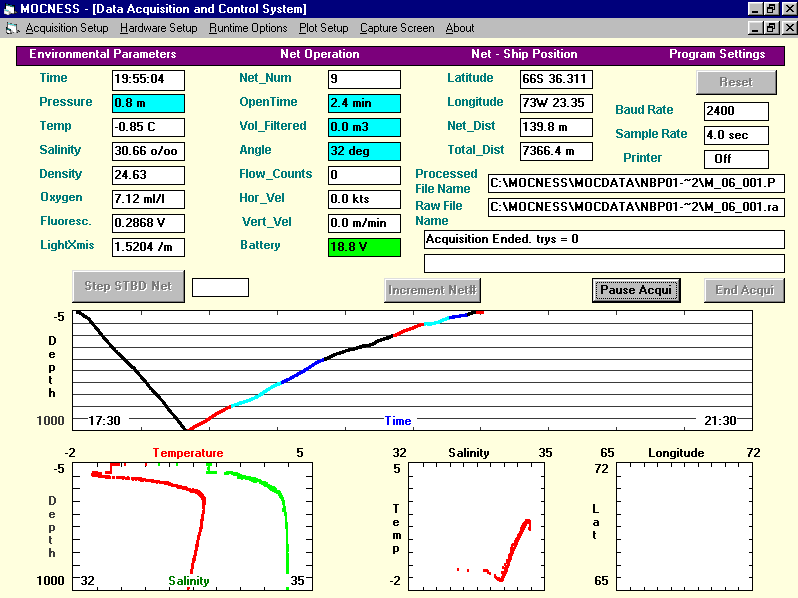Click the Hor_Vel value 0.0 kts
The width and height of the screenshot is (798, 598).
364,199
